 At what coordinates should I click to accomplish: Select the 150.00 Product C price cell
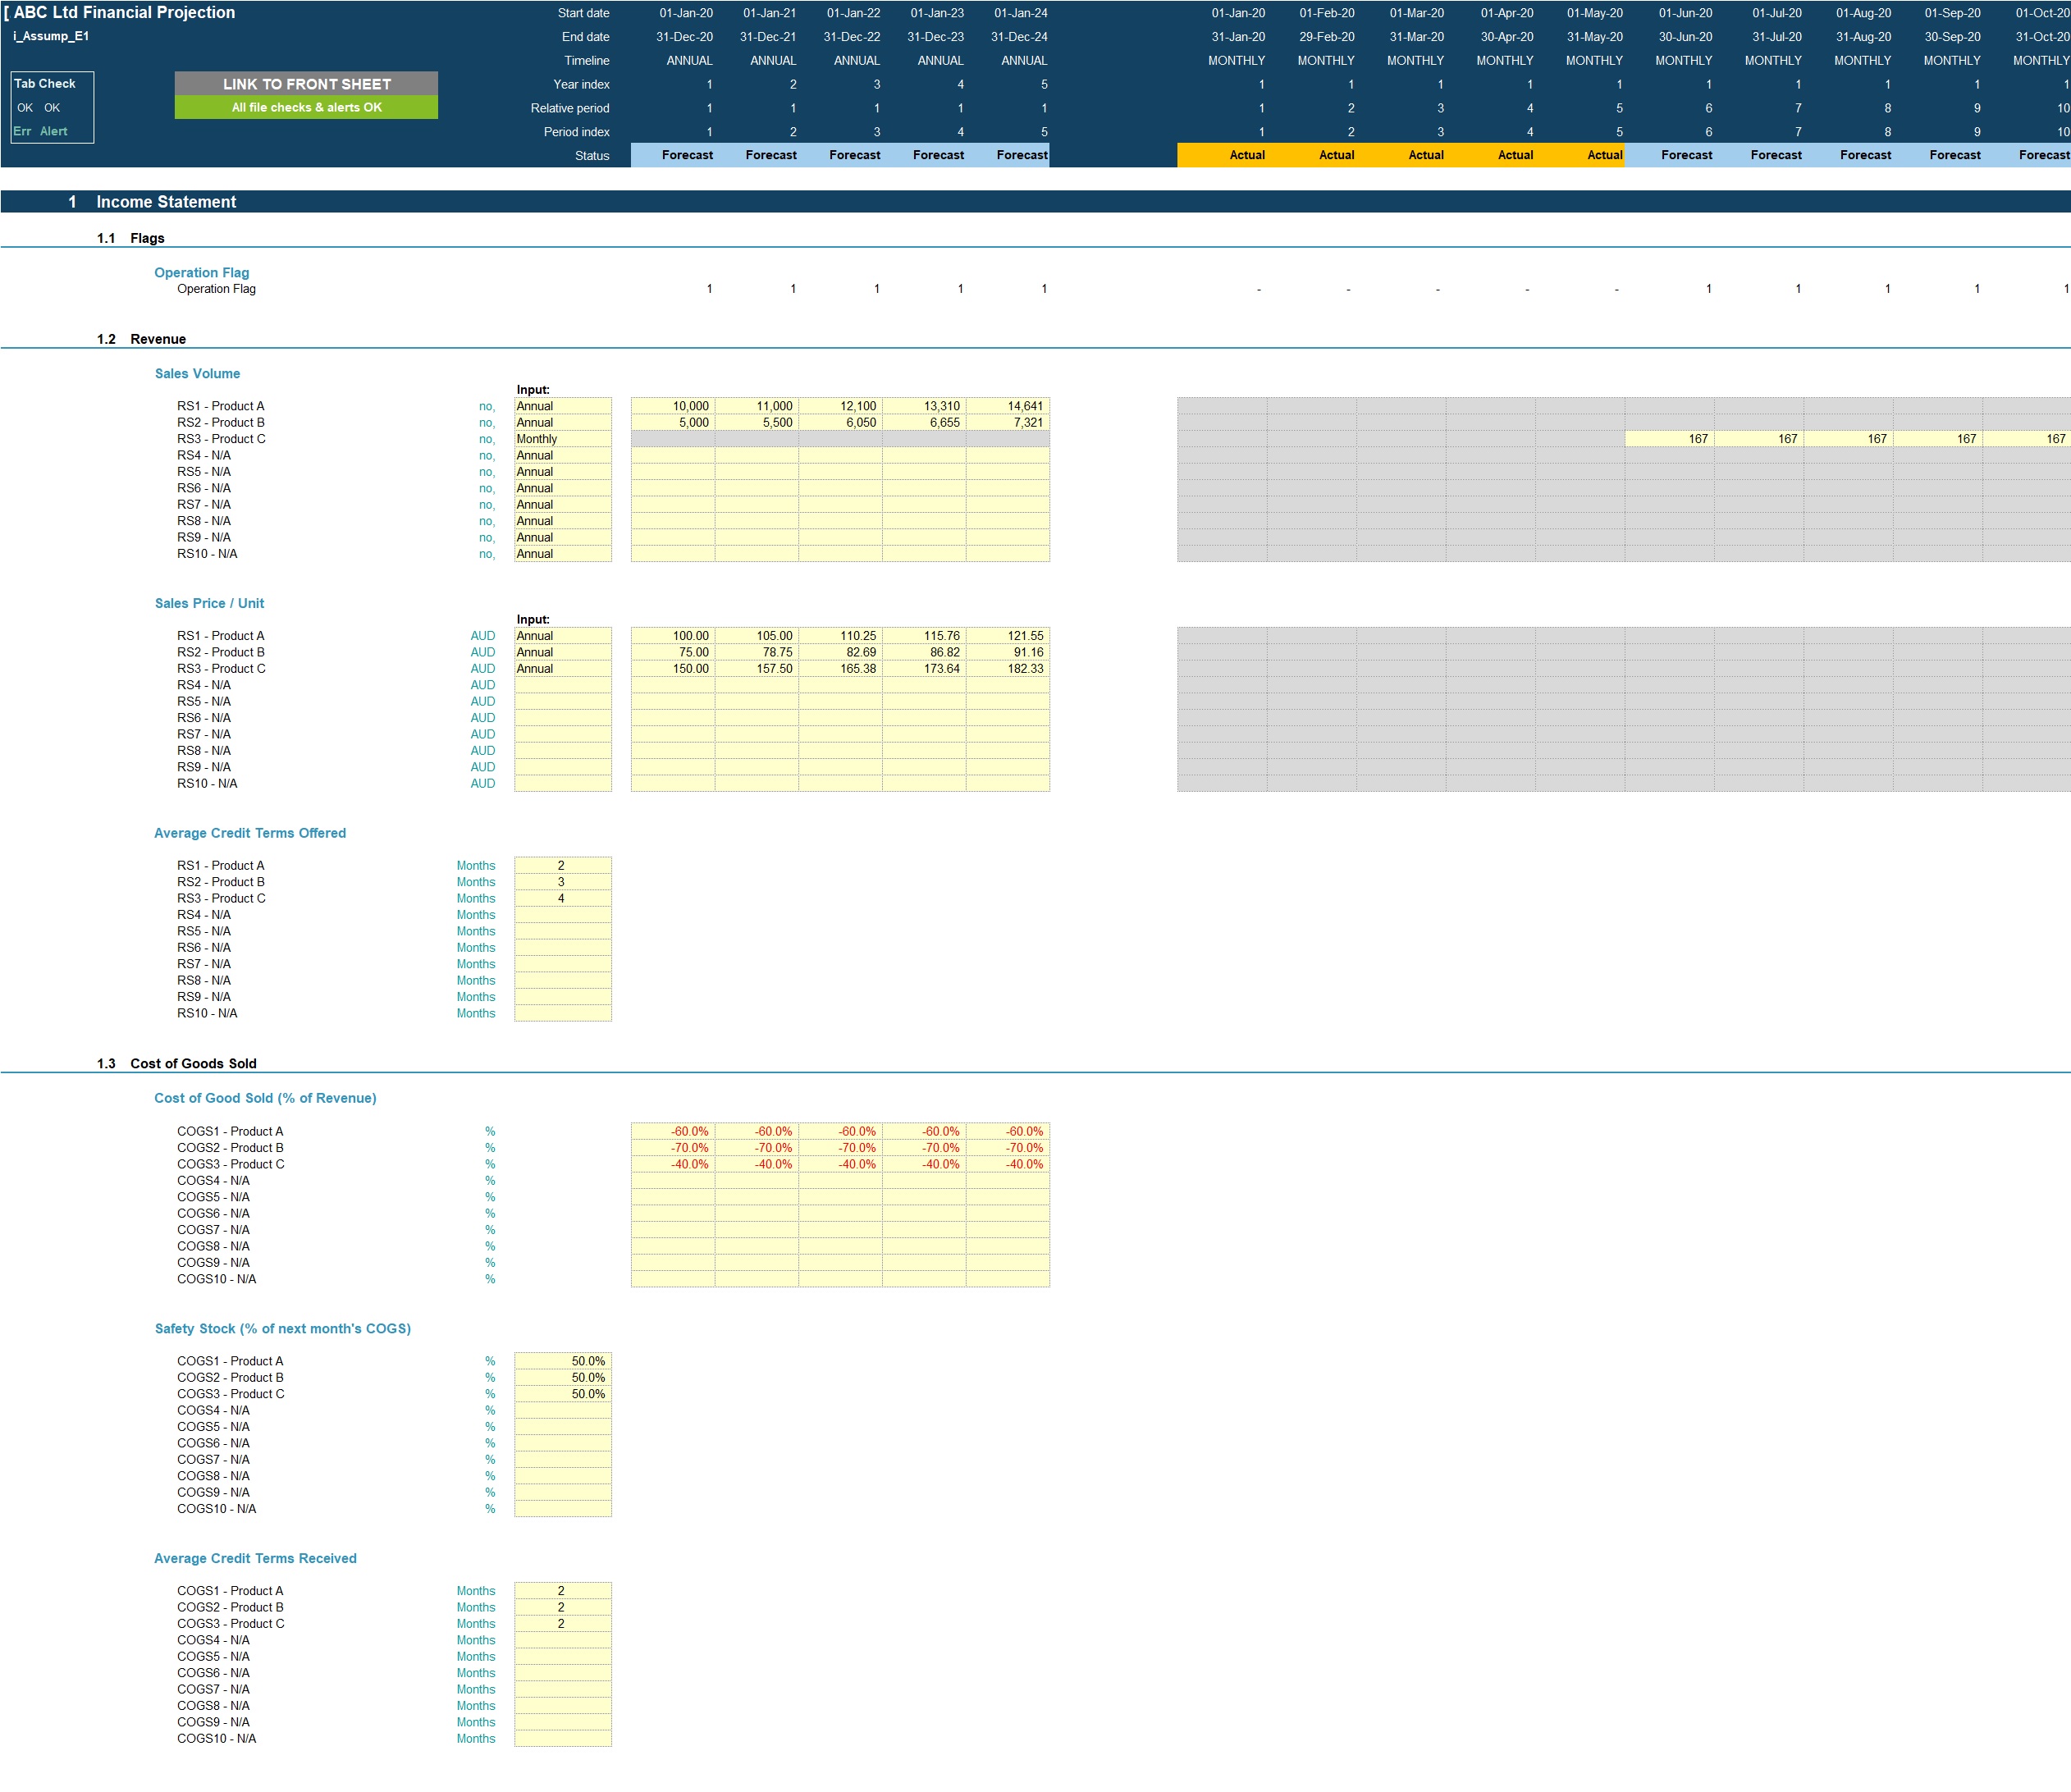(x=673, y=668)
